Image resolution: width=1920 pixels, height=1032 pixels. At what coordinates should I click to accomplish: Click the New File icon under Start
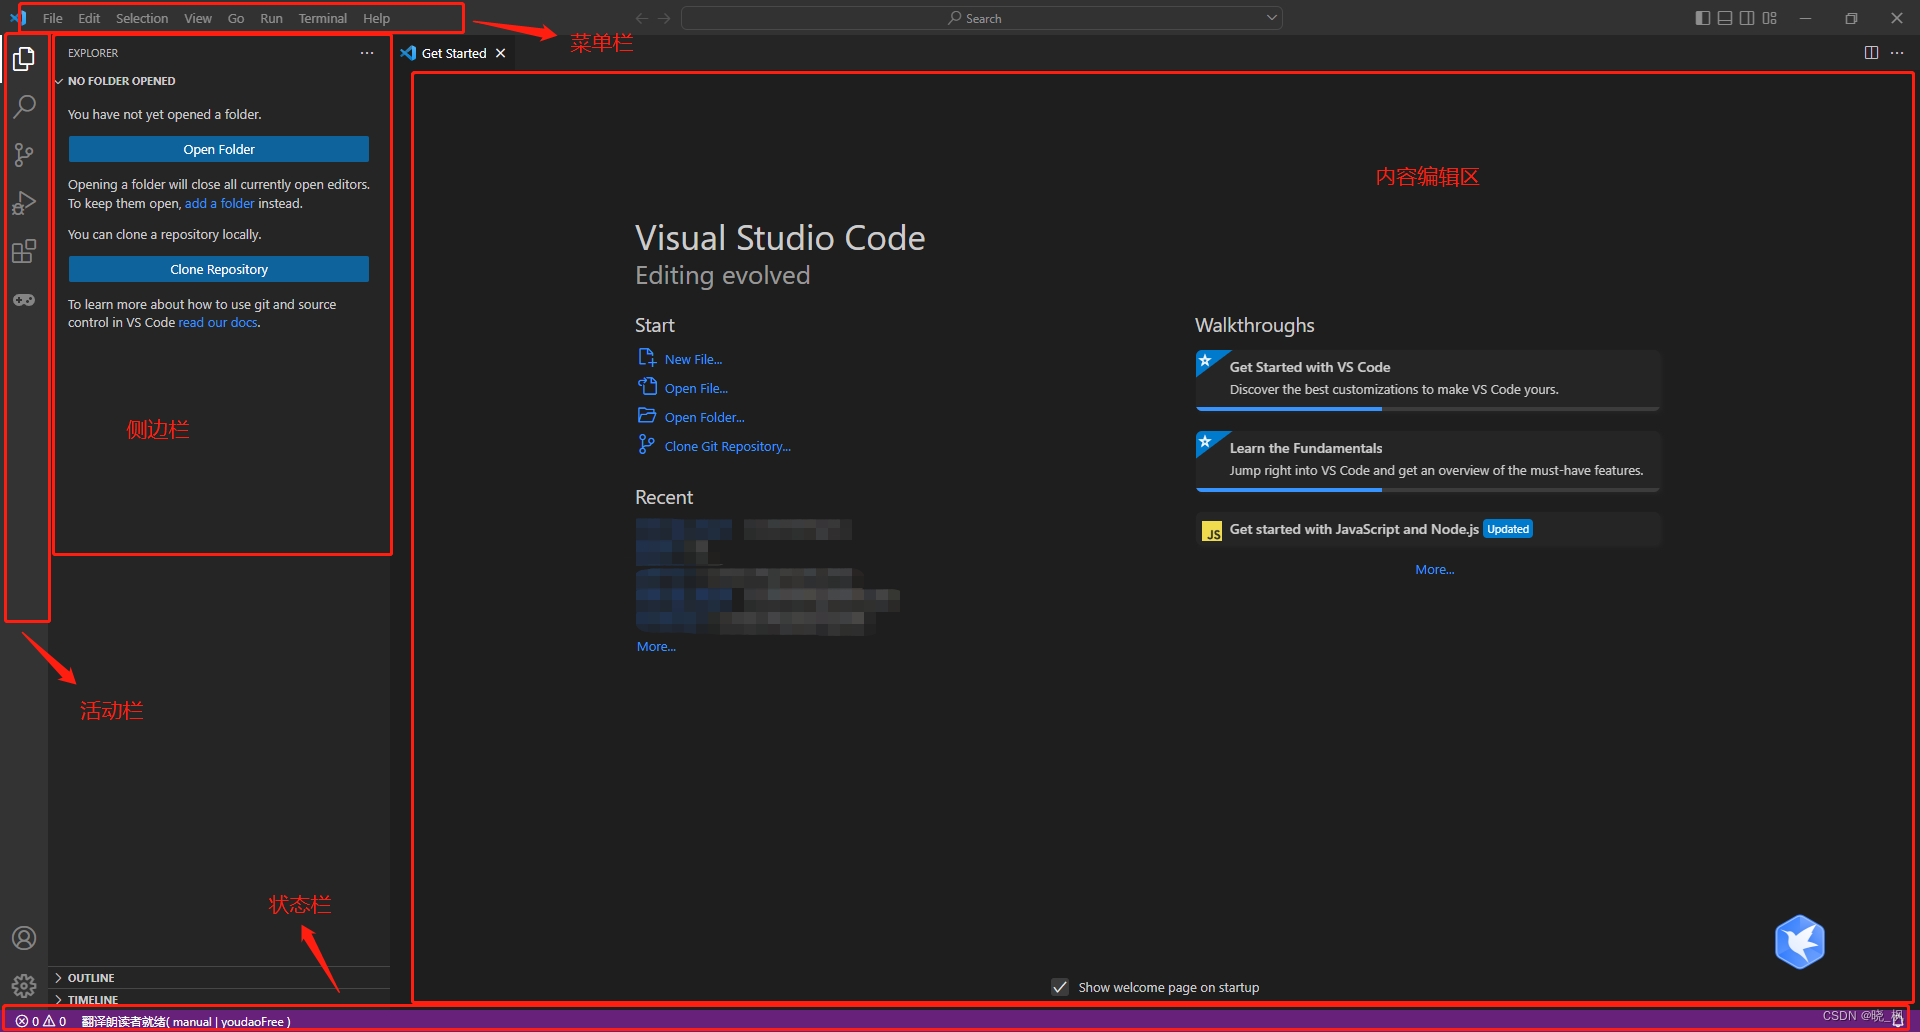(647, 358)
